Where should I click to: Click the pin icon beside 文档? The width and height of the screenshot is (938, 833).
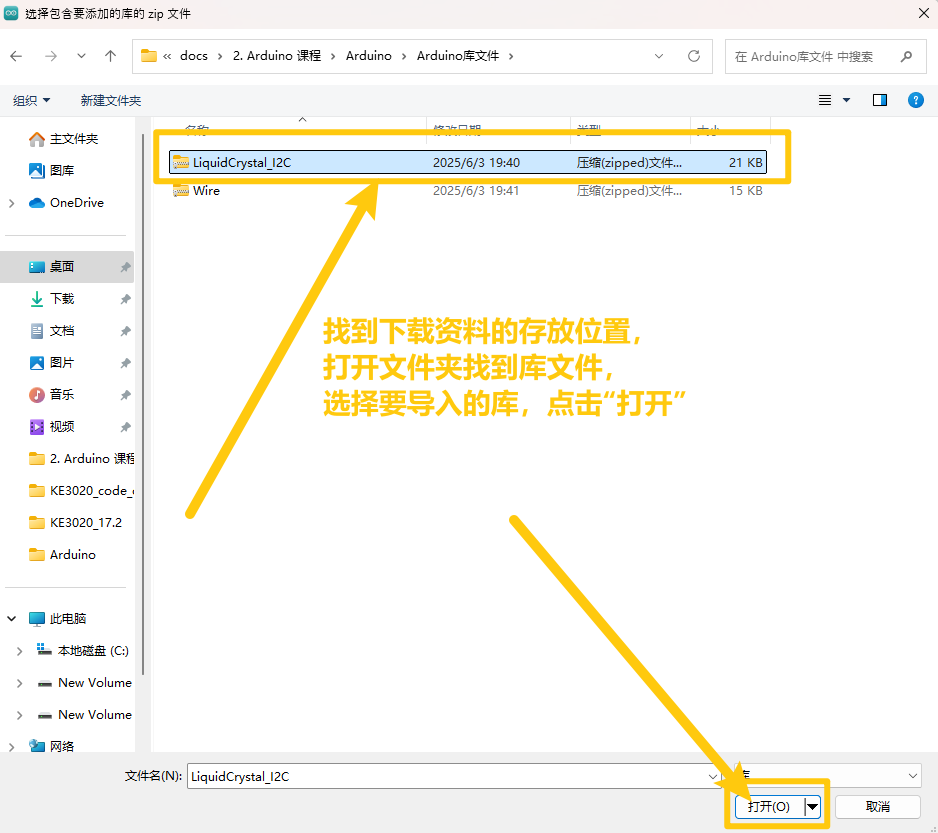tap(125, 331)
